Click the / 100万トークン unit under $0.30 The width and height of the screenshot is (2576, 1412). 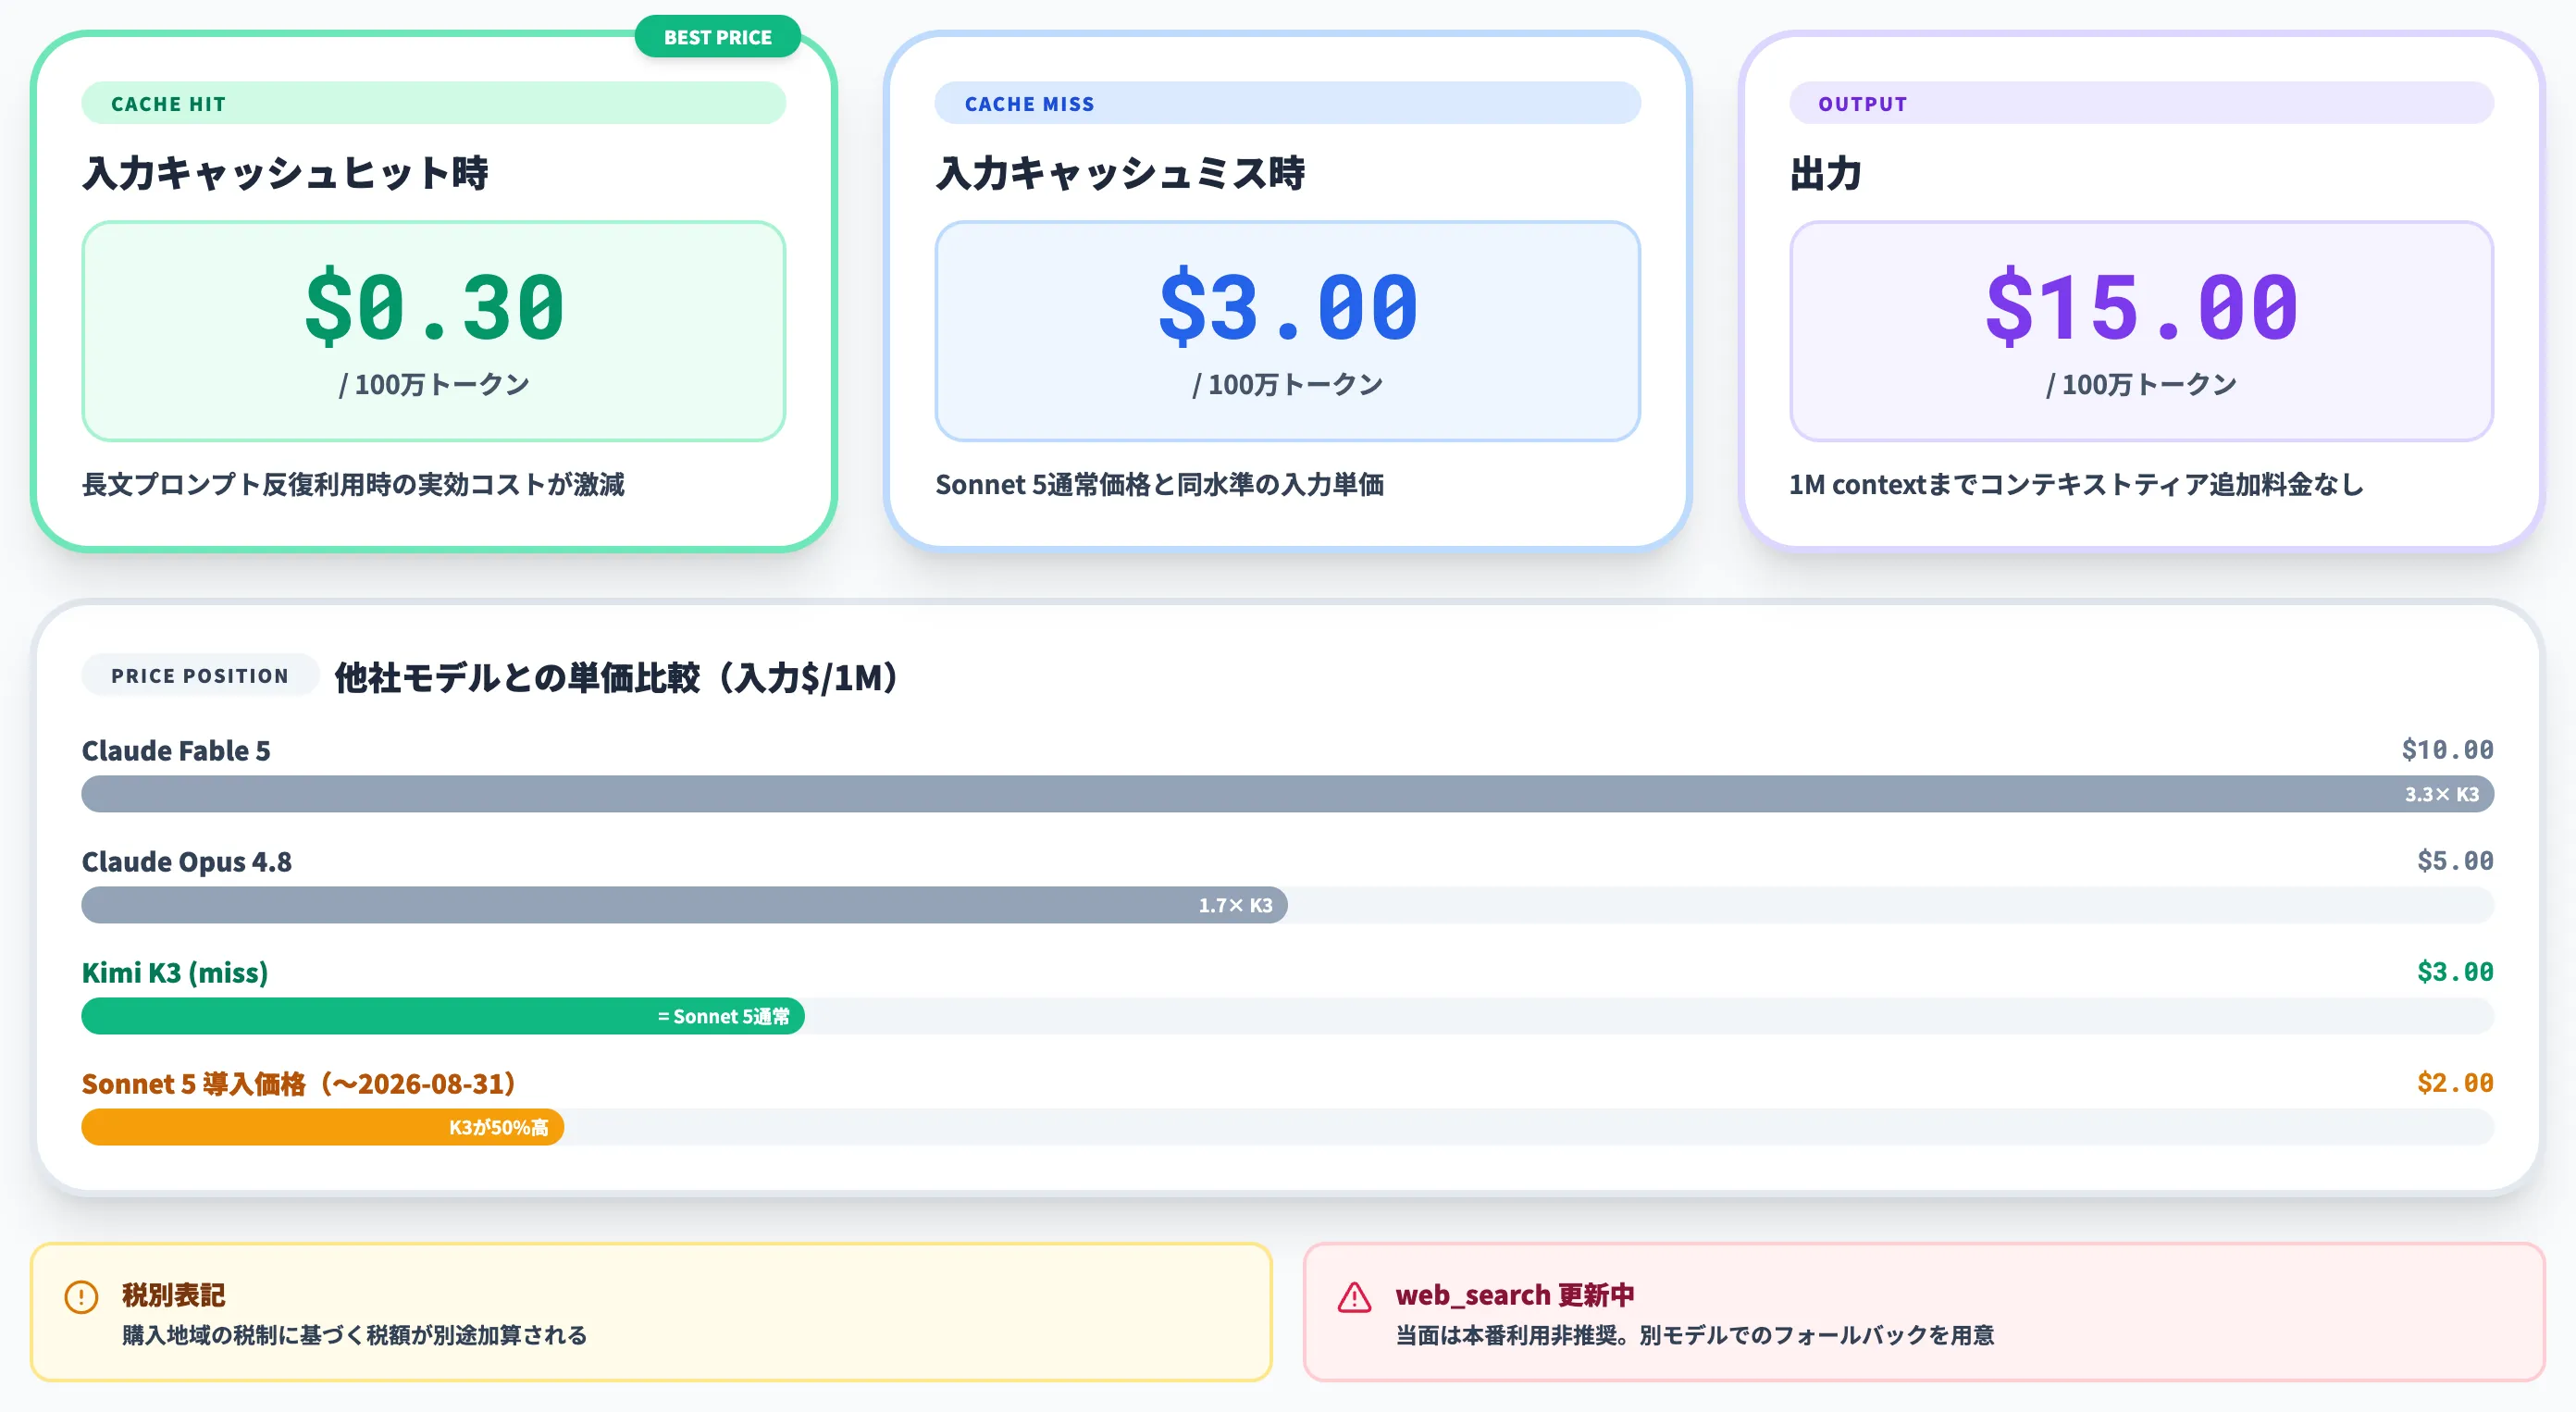click(434, 384)
